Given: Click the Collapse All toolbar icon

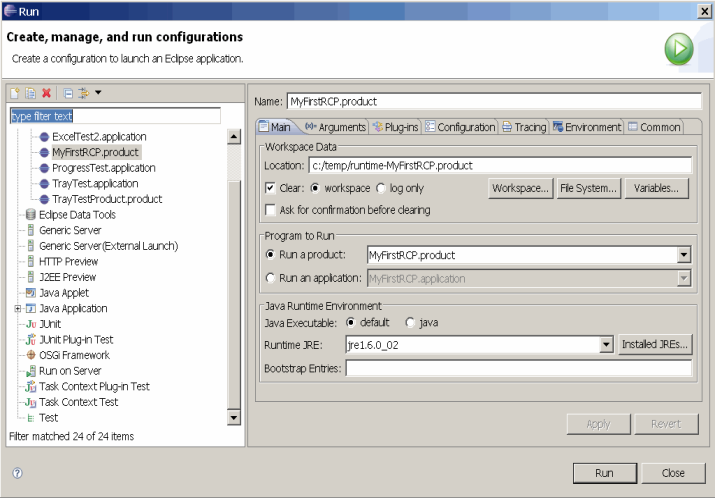Looking at the screenshot, I should click(68, 93).
